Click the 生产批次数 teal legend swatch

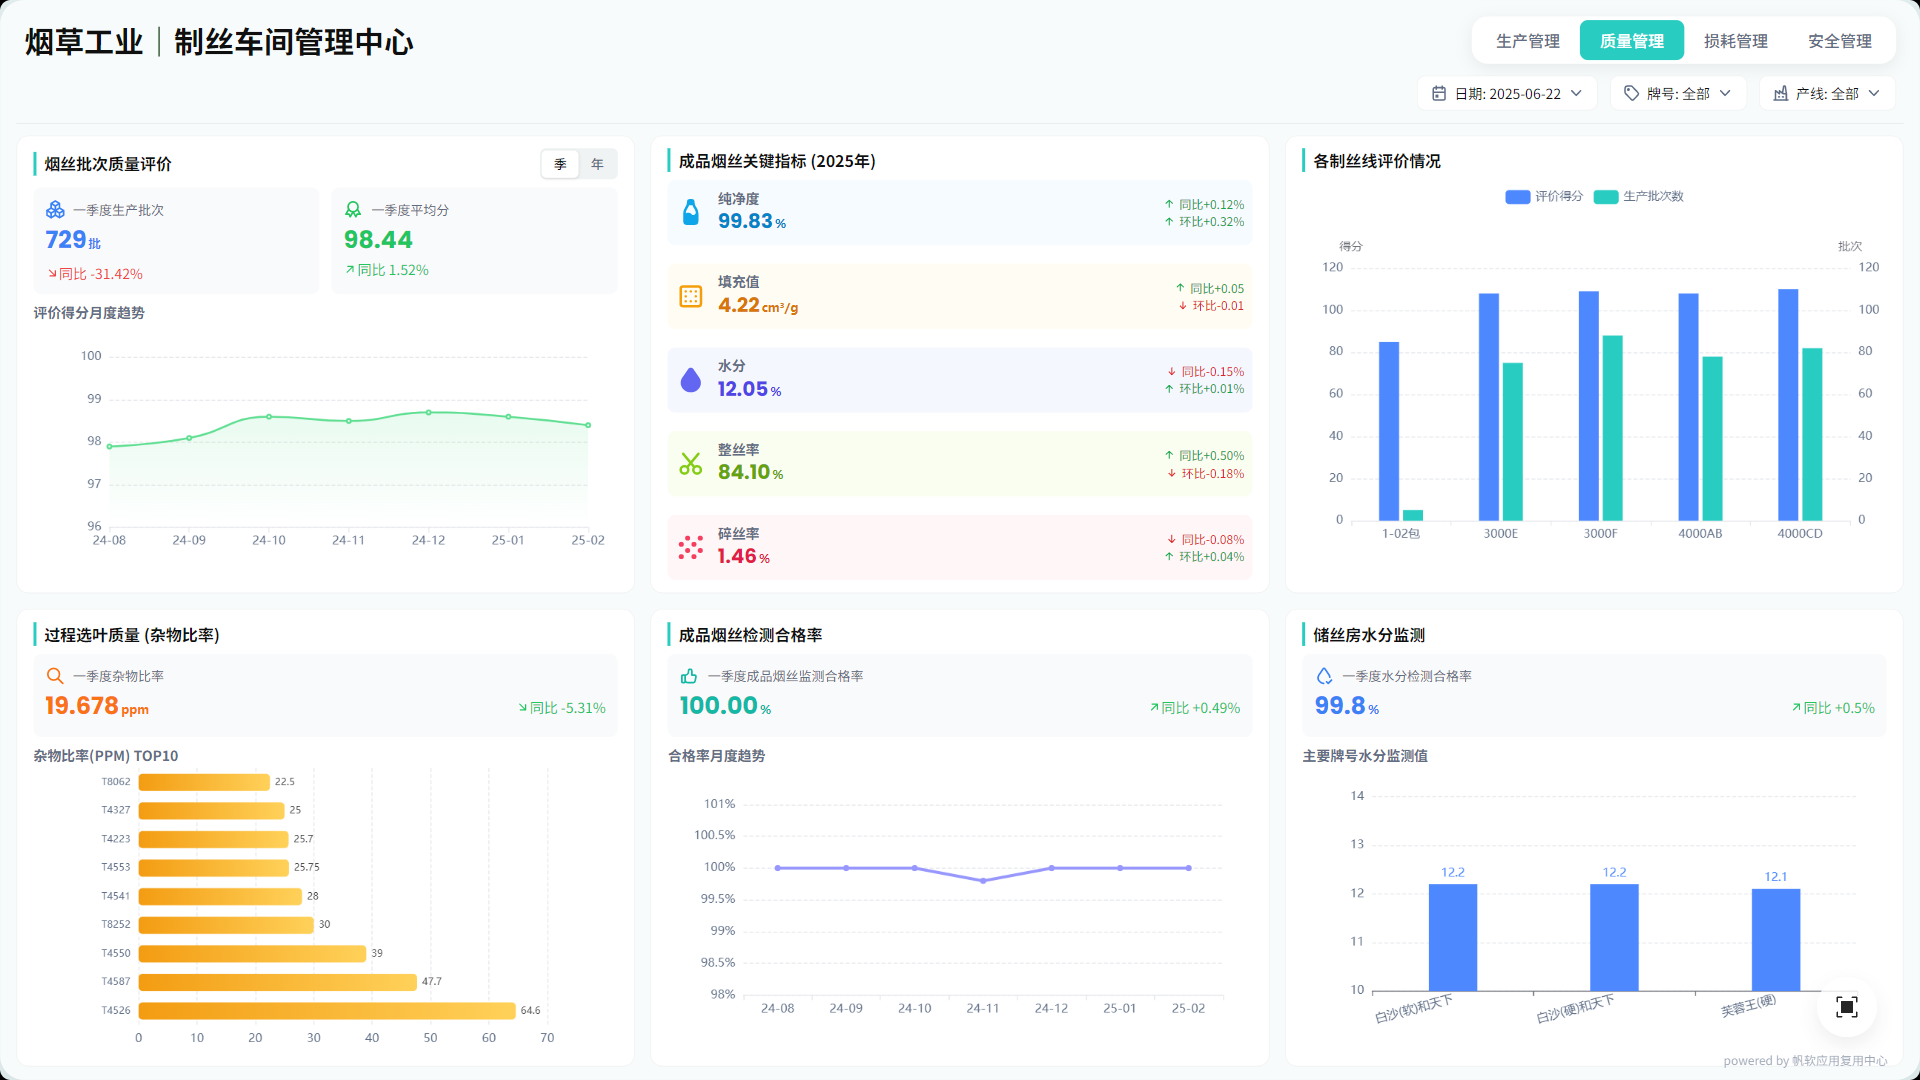pyautogui.click(x=1606, y=197)
